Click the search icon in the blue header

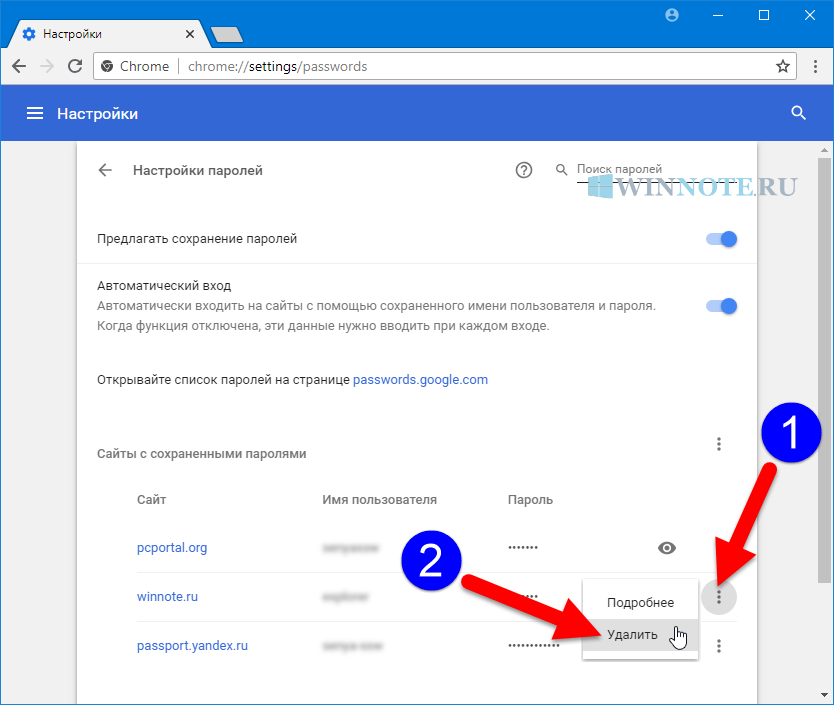(798, 113)
